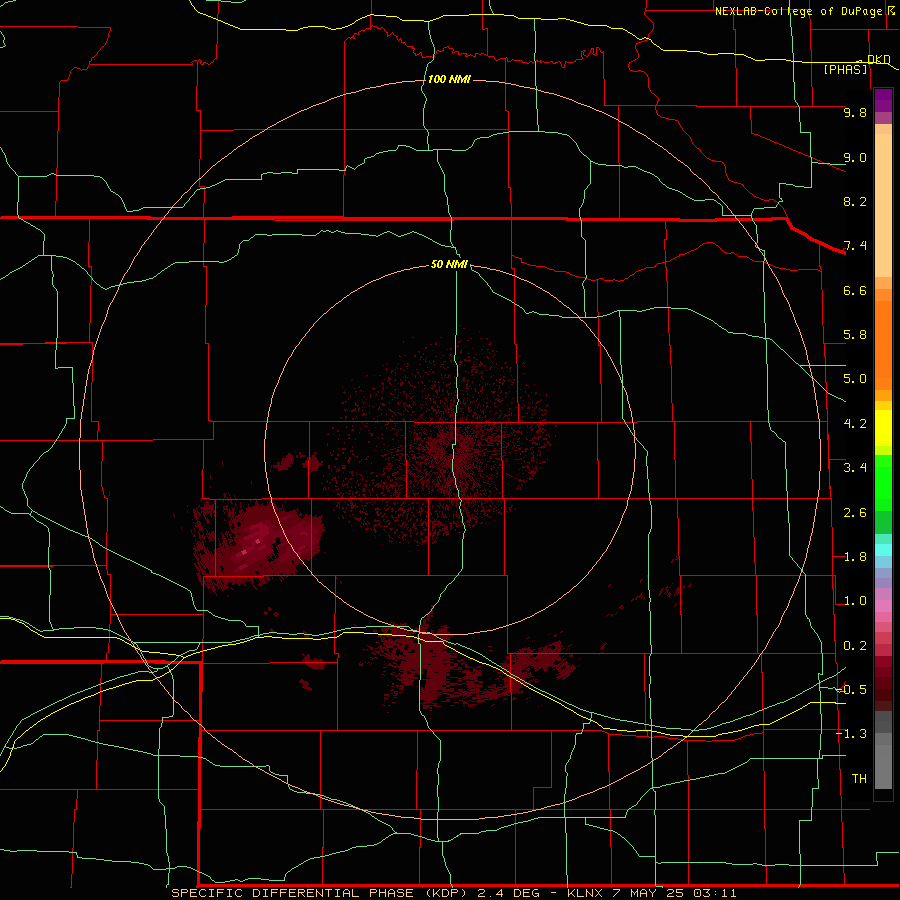Click the 100 NMI range ring label
Screen dimensions: 900x900
click(449, 79)
